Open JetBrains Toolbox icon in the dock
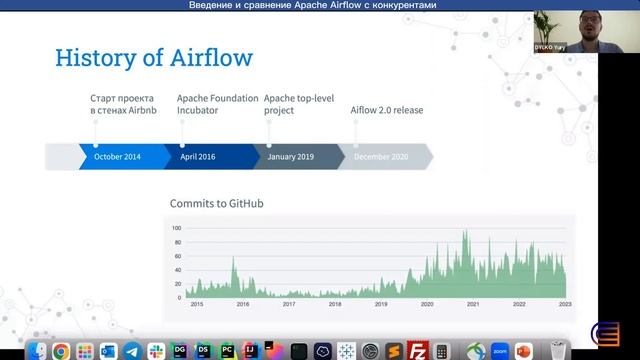This screenshot has height=360, width=640. 275,351
